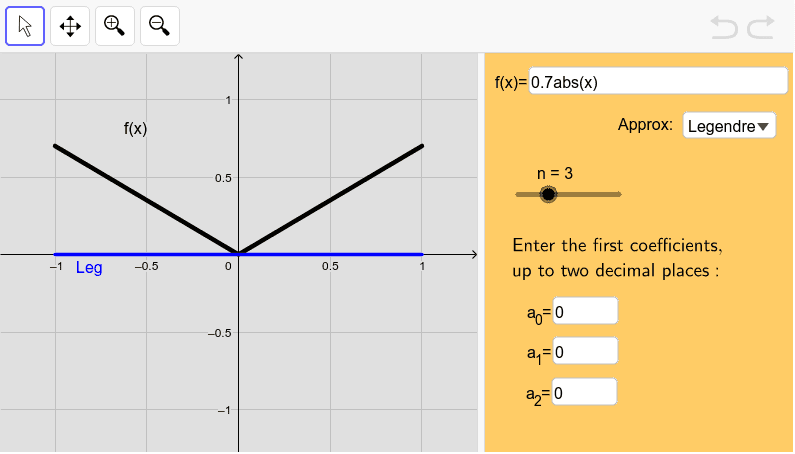Open the Approx Legendre dropdown
This screenshot has height=454, width=795.
click(x=729, y=125)
